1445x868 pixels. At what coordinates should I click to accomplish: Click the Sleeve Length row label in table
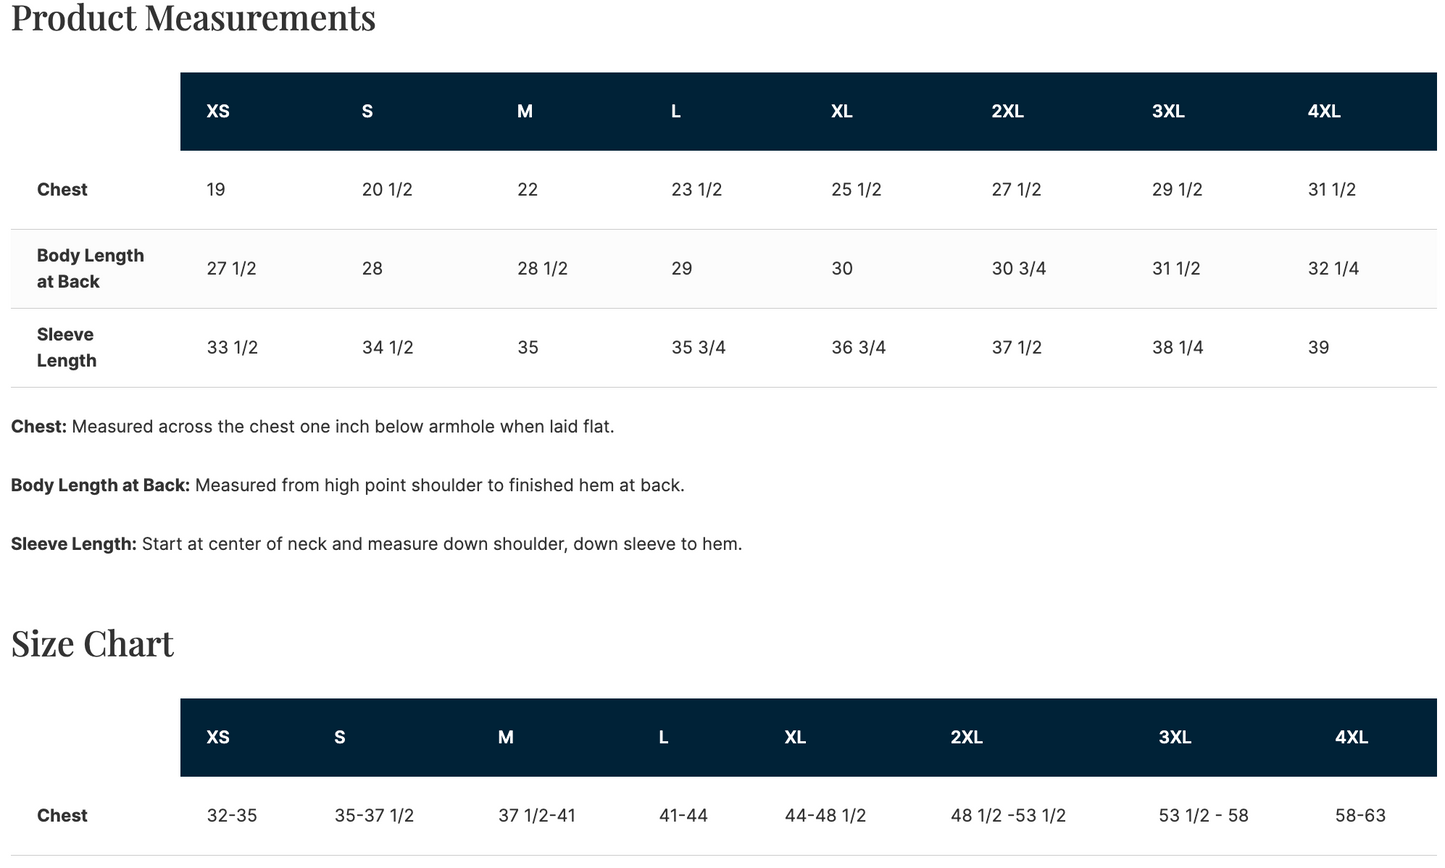(x=66, y=347)
